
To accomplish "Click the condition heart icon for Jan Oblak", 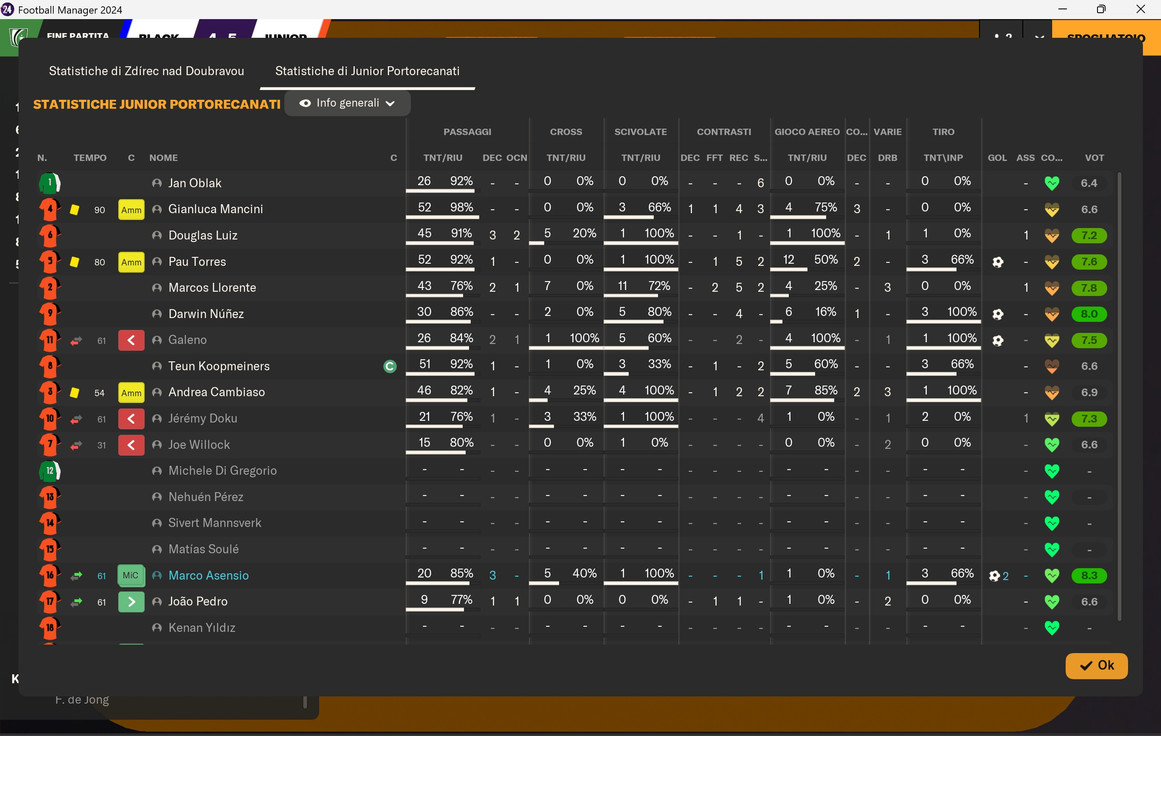I will pyautogui.click(x=1051, y=183).
